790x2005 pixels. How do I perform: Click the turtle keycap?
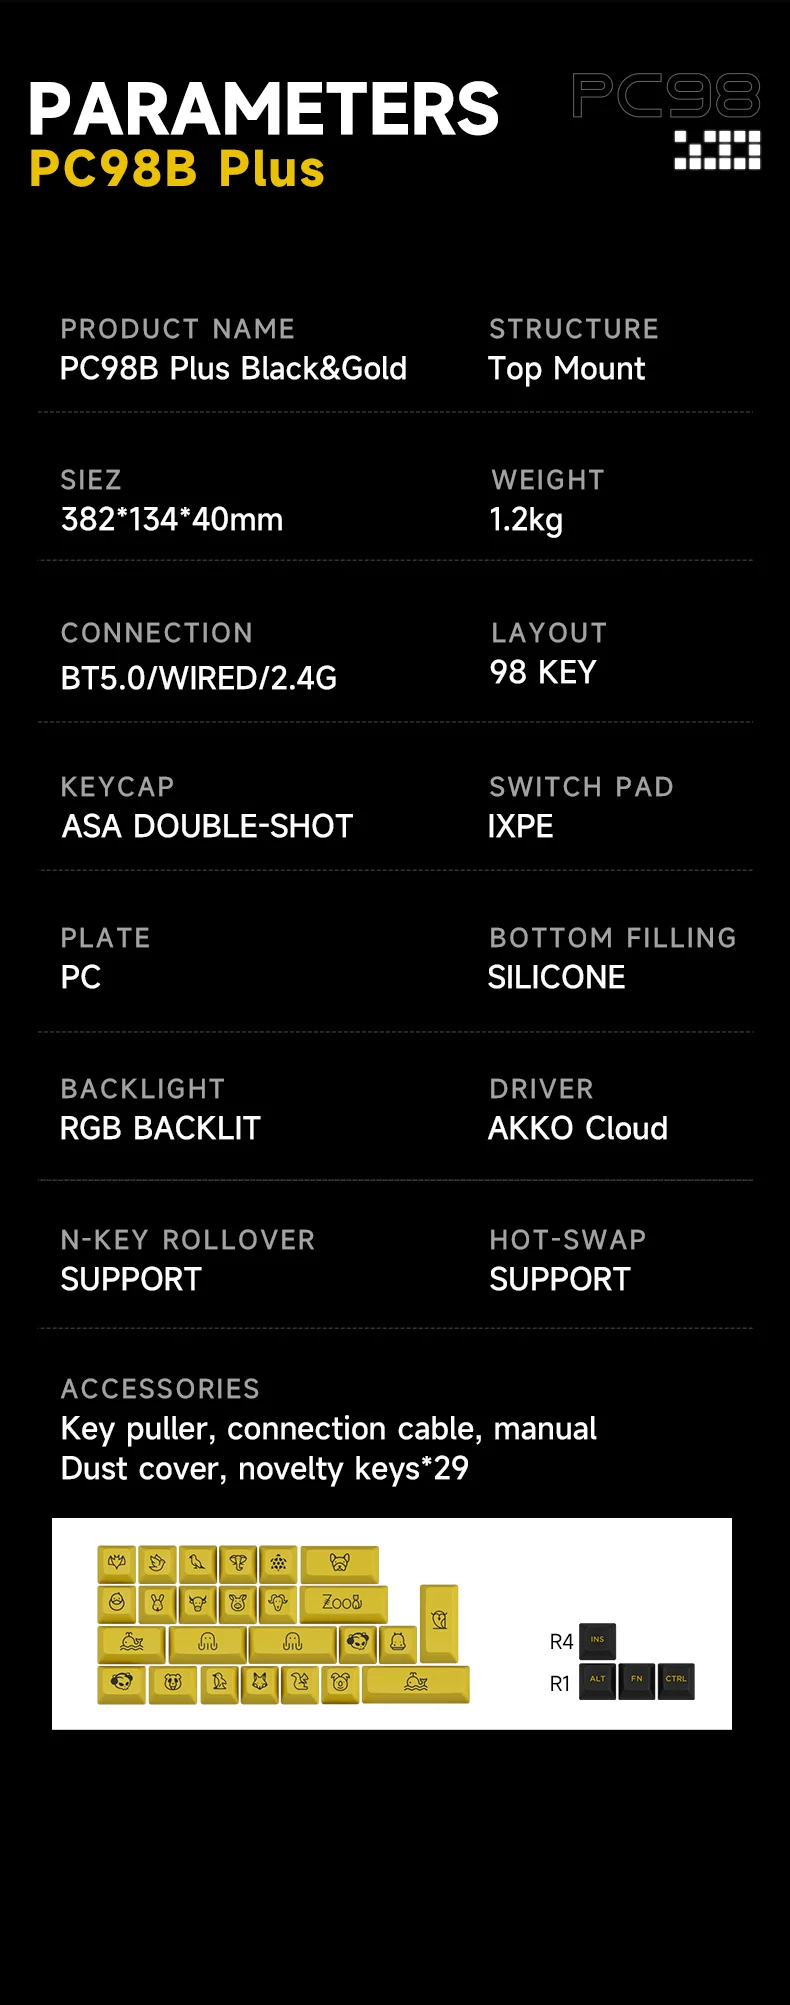pyautogui.click(x=278, y=1562)
